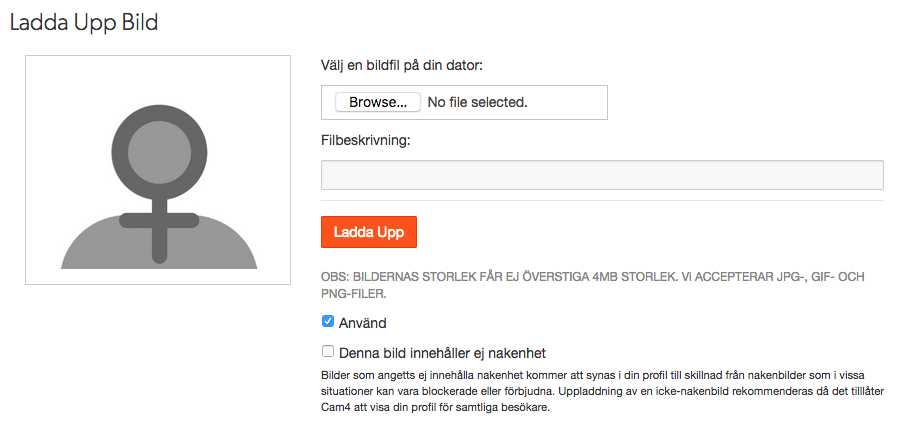
Task: Check the "innehåller ej nakenhet" checkbox
Action: [x=328, y=351]
